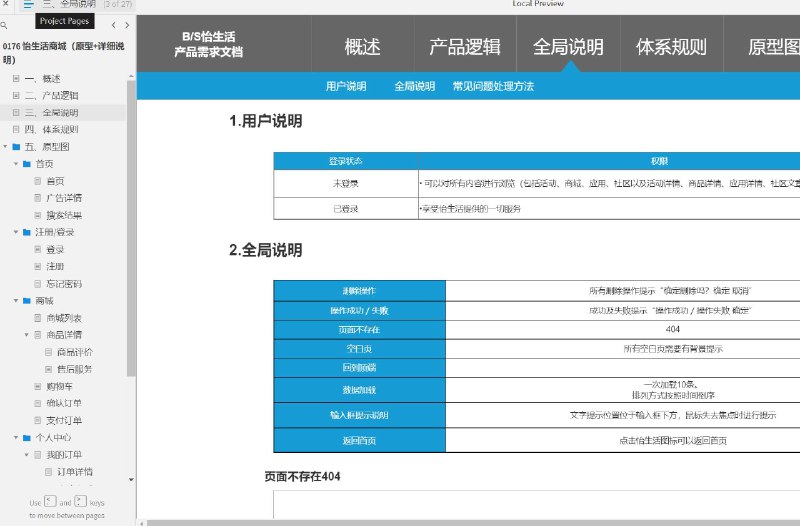Click the 商城 folder icon
The height and width of the screenshot is (526, 800).
(27, 300)
